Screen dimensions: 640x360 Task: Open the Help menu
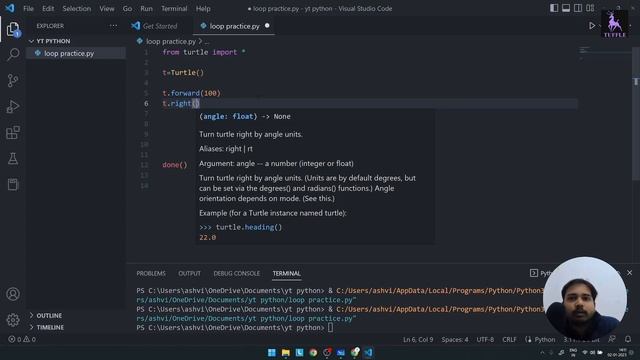click(203, 9)
